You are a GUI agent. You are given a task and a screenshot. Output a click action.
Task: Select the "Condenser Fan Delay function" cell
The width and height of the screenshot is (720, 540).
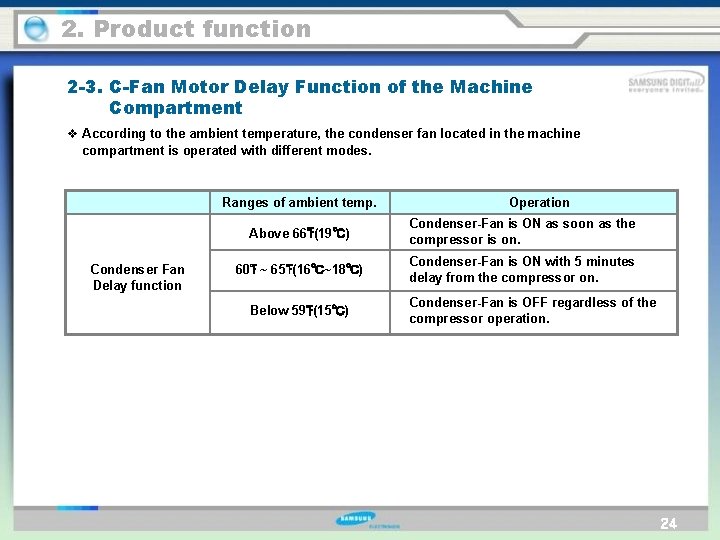pos(138,274)
